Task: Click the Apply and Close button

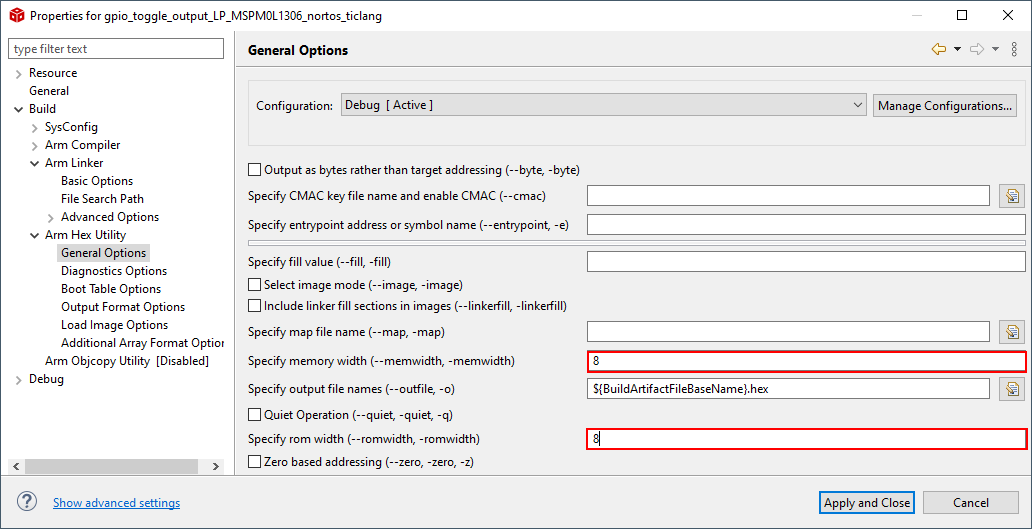Action: [866, 503]
